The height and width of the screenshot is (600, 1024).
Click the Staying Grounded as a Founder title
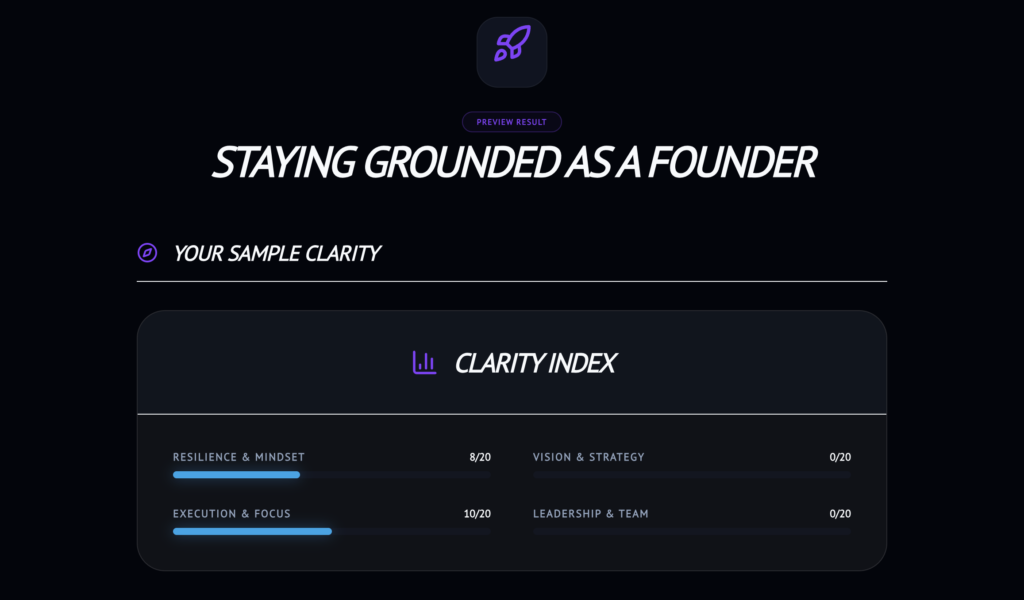tap(512, 163)
